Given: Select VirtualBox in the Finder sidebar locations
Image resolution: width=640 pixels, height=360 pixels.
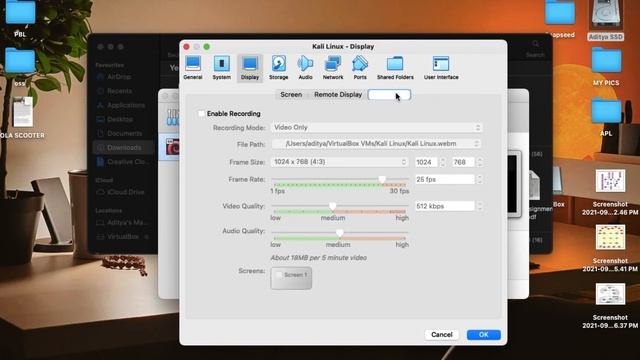Looking at the screenshot, I should click(123, 237).
